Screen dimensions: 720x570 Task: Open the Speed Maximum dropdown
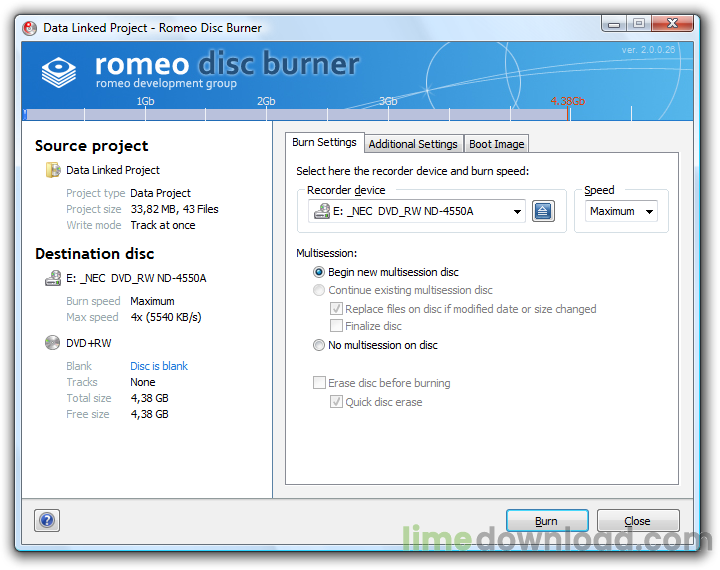click(x=621, y=211)
